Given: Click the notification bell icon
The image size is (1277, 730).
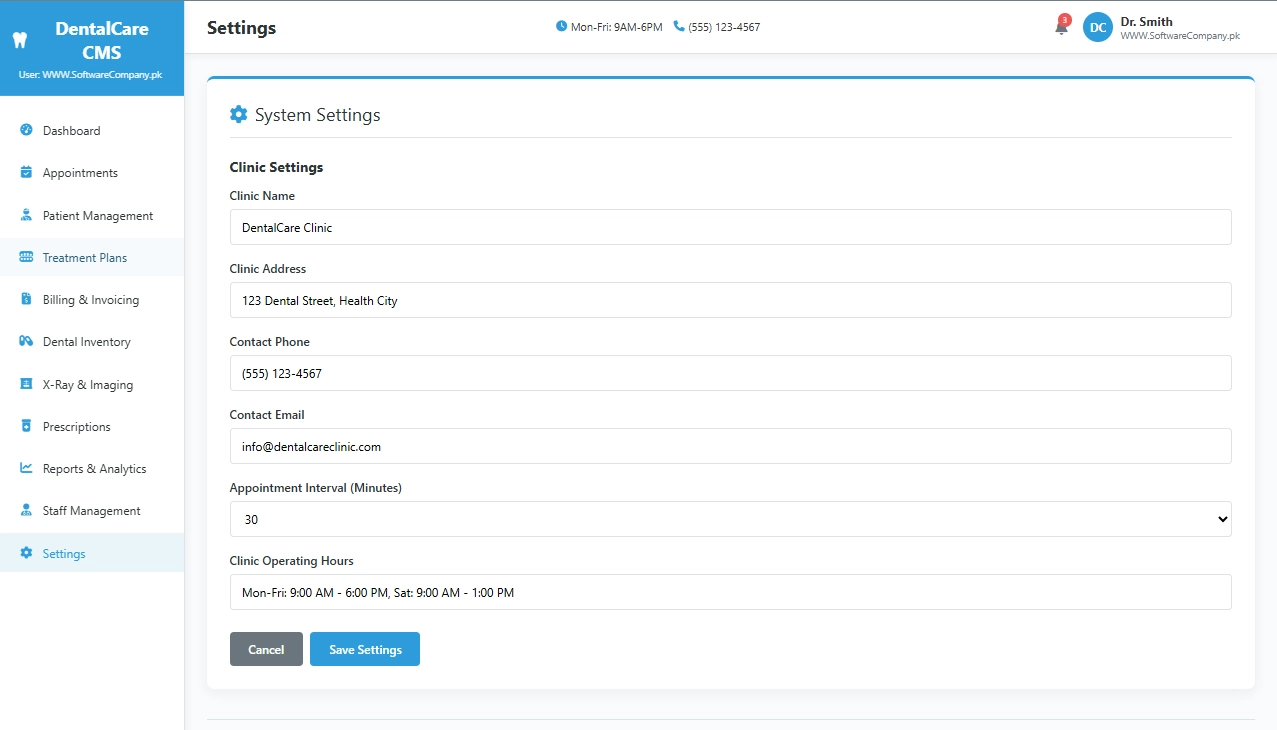Looking at the screenshot, I should (x=1061, y=27).
